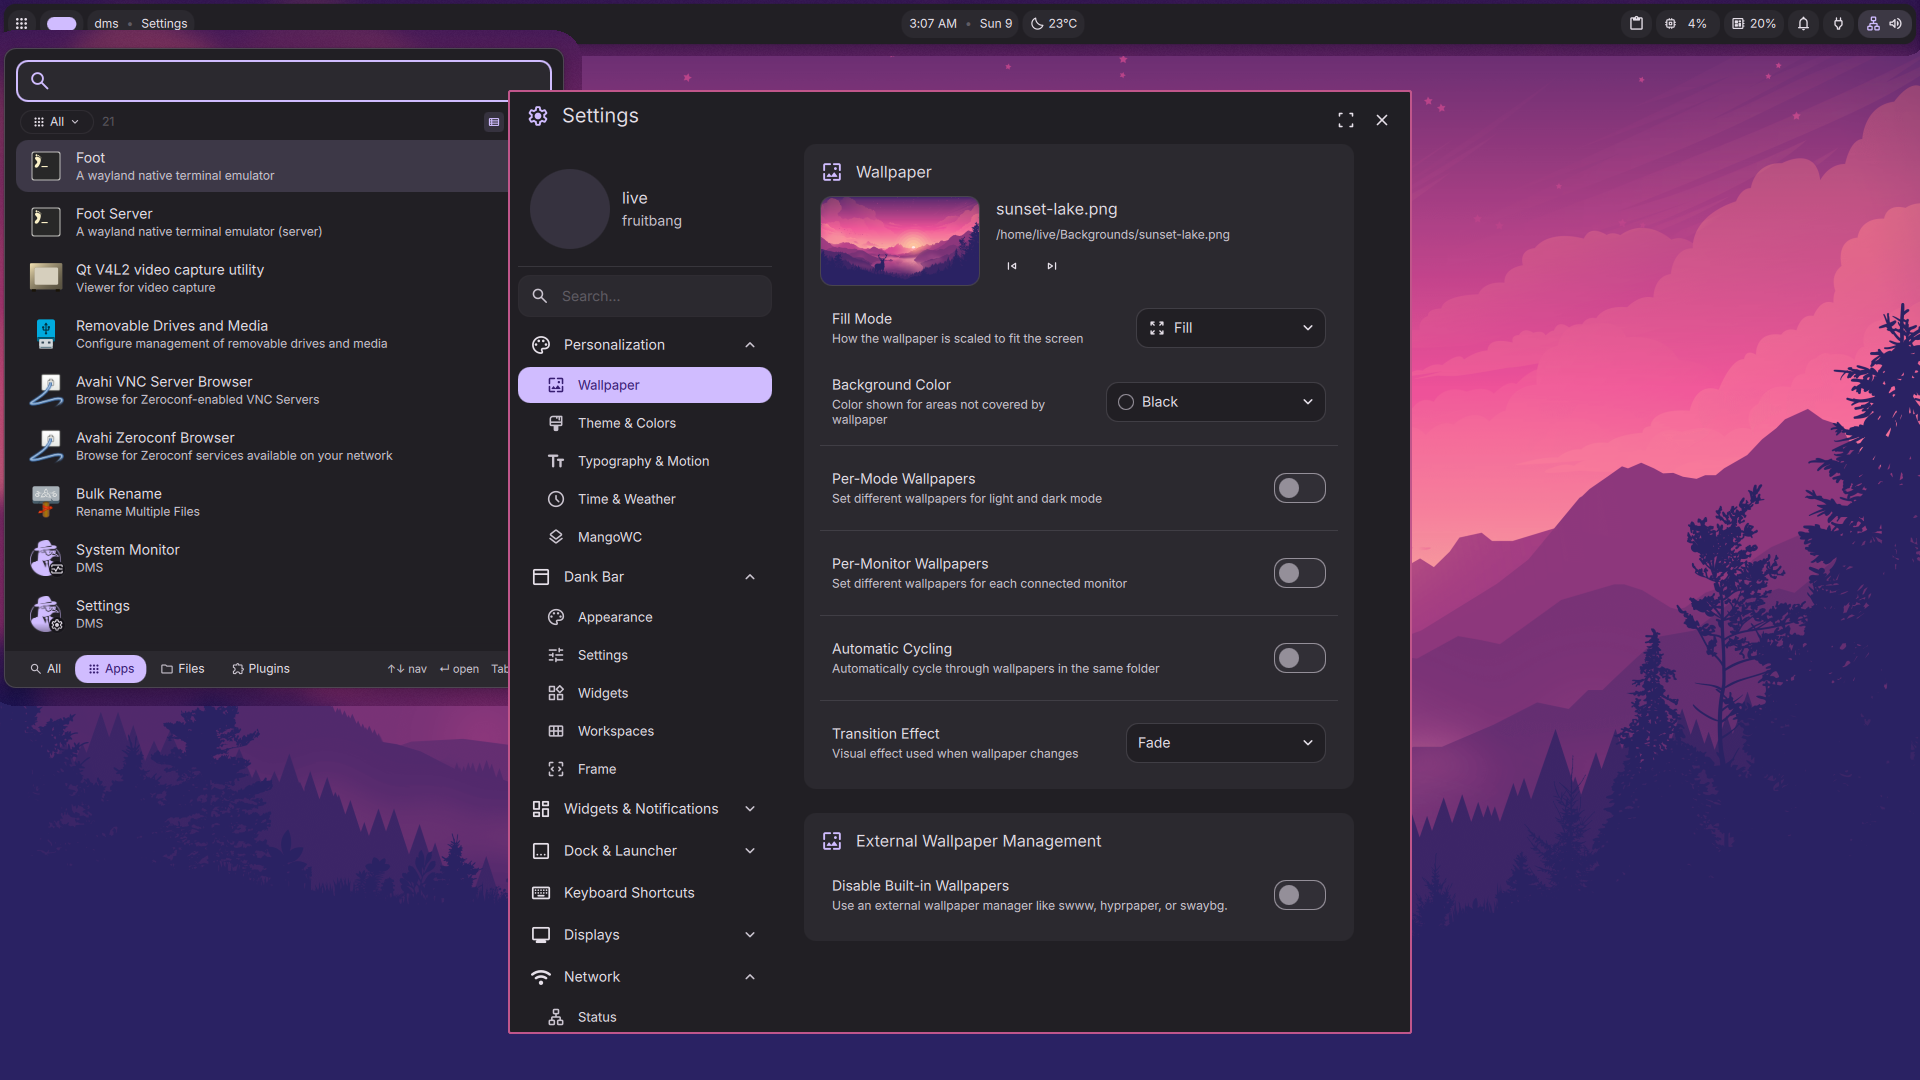1920x1080 pixels.
Task: Switch launcher to Files tab
Action: 183,669
